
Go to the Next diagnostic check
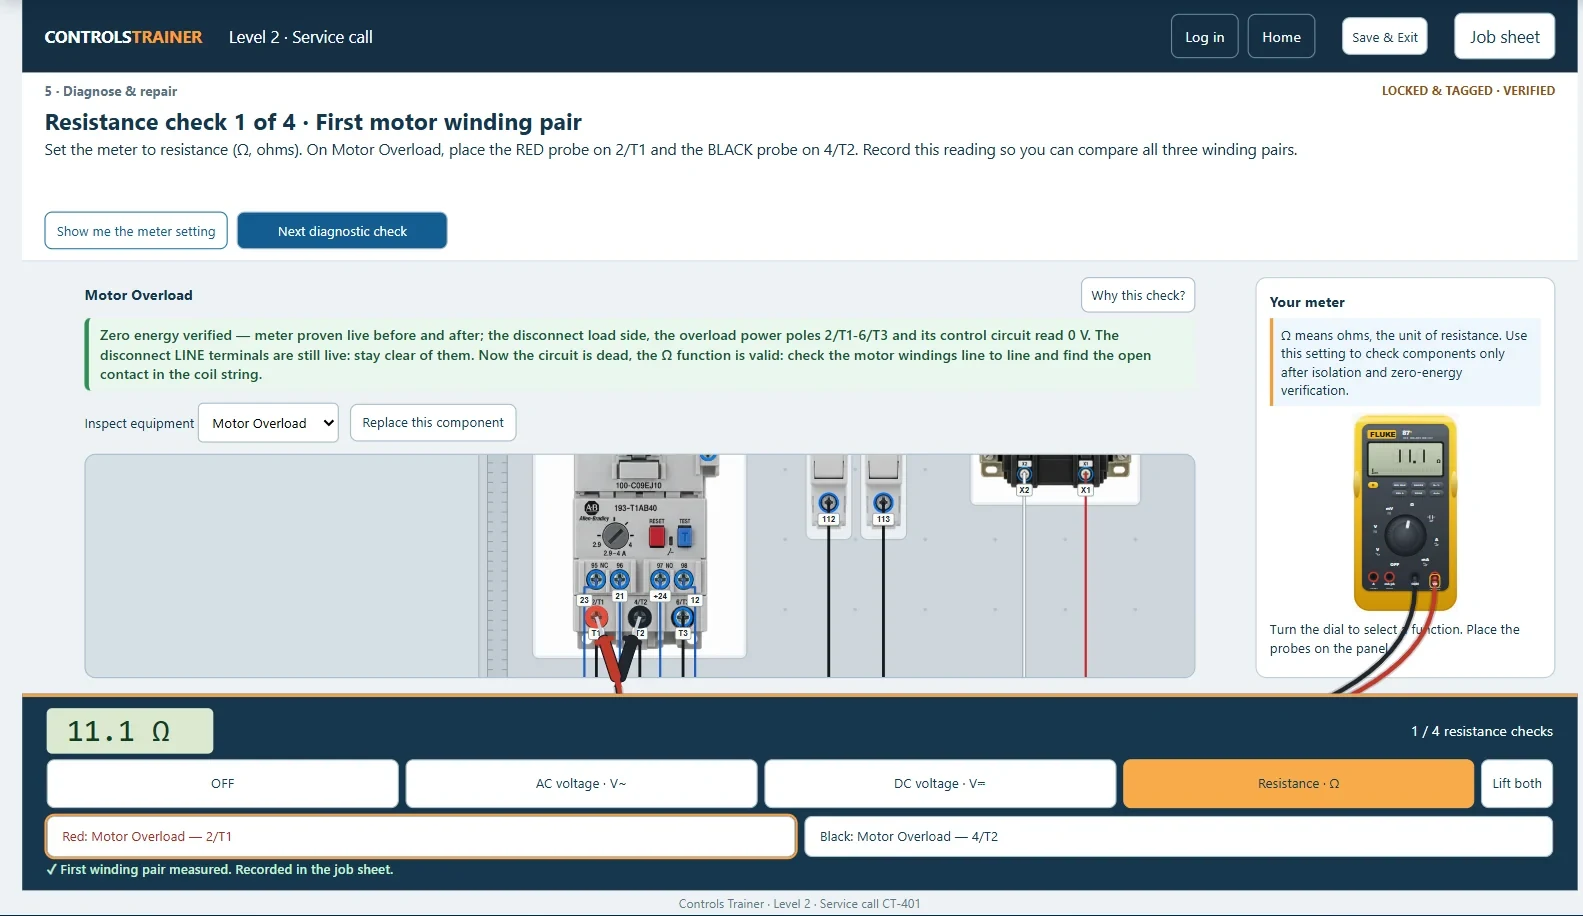point(342,231)
